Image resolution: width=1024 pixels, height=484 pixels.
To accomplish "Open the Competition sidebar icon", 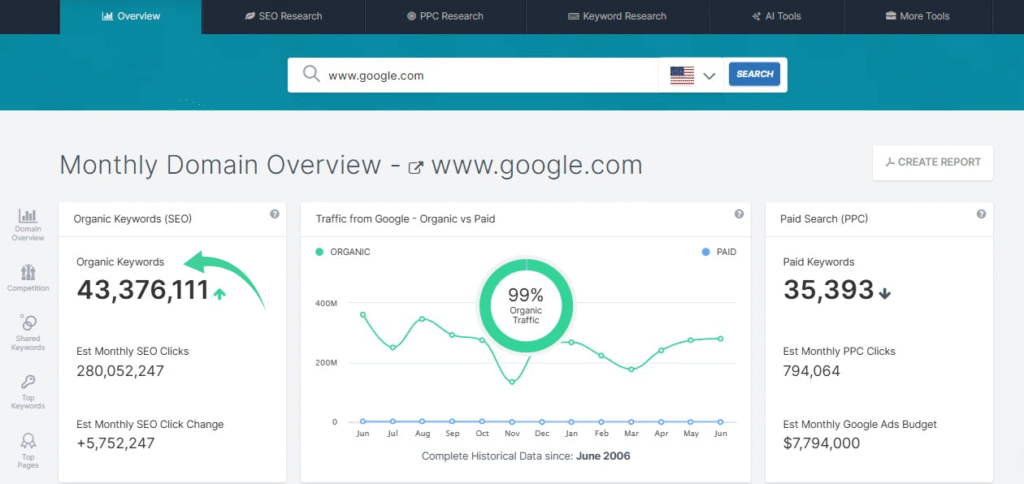I will 28,277.
